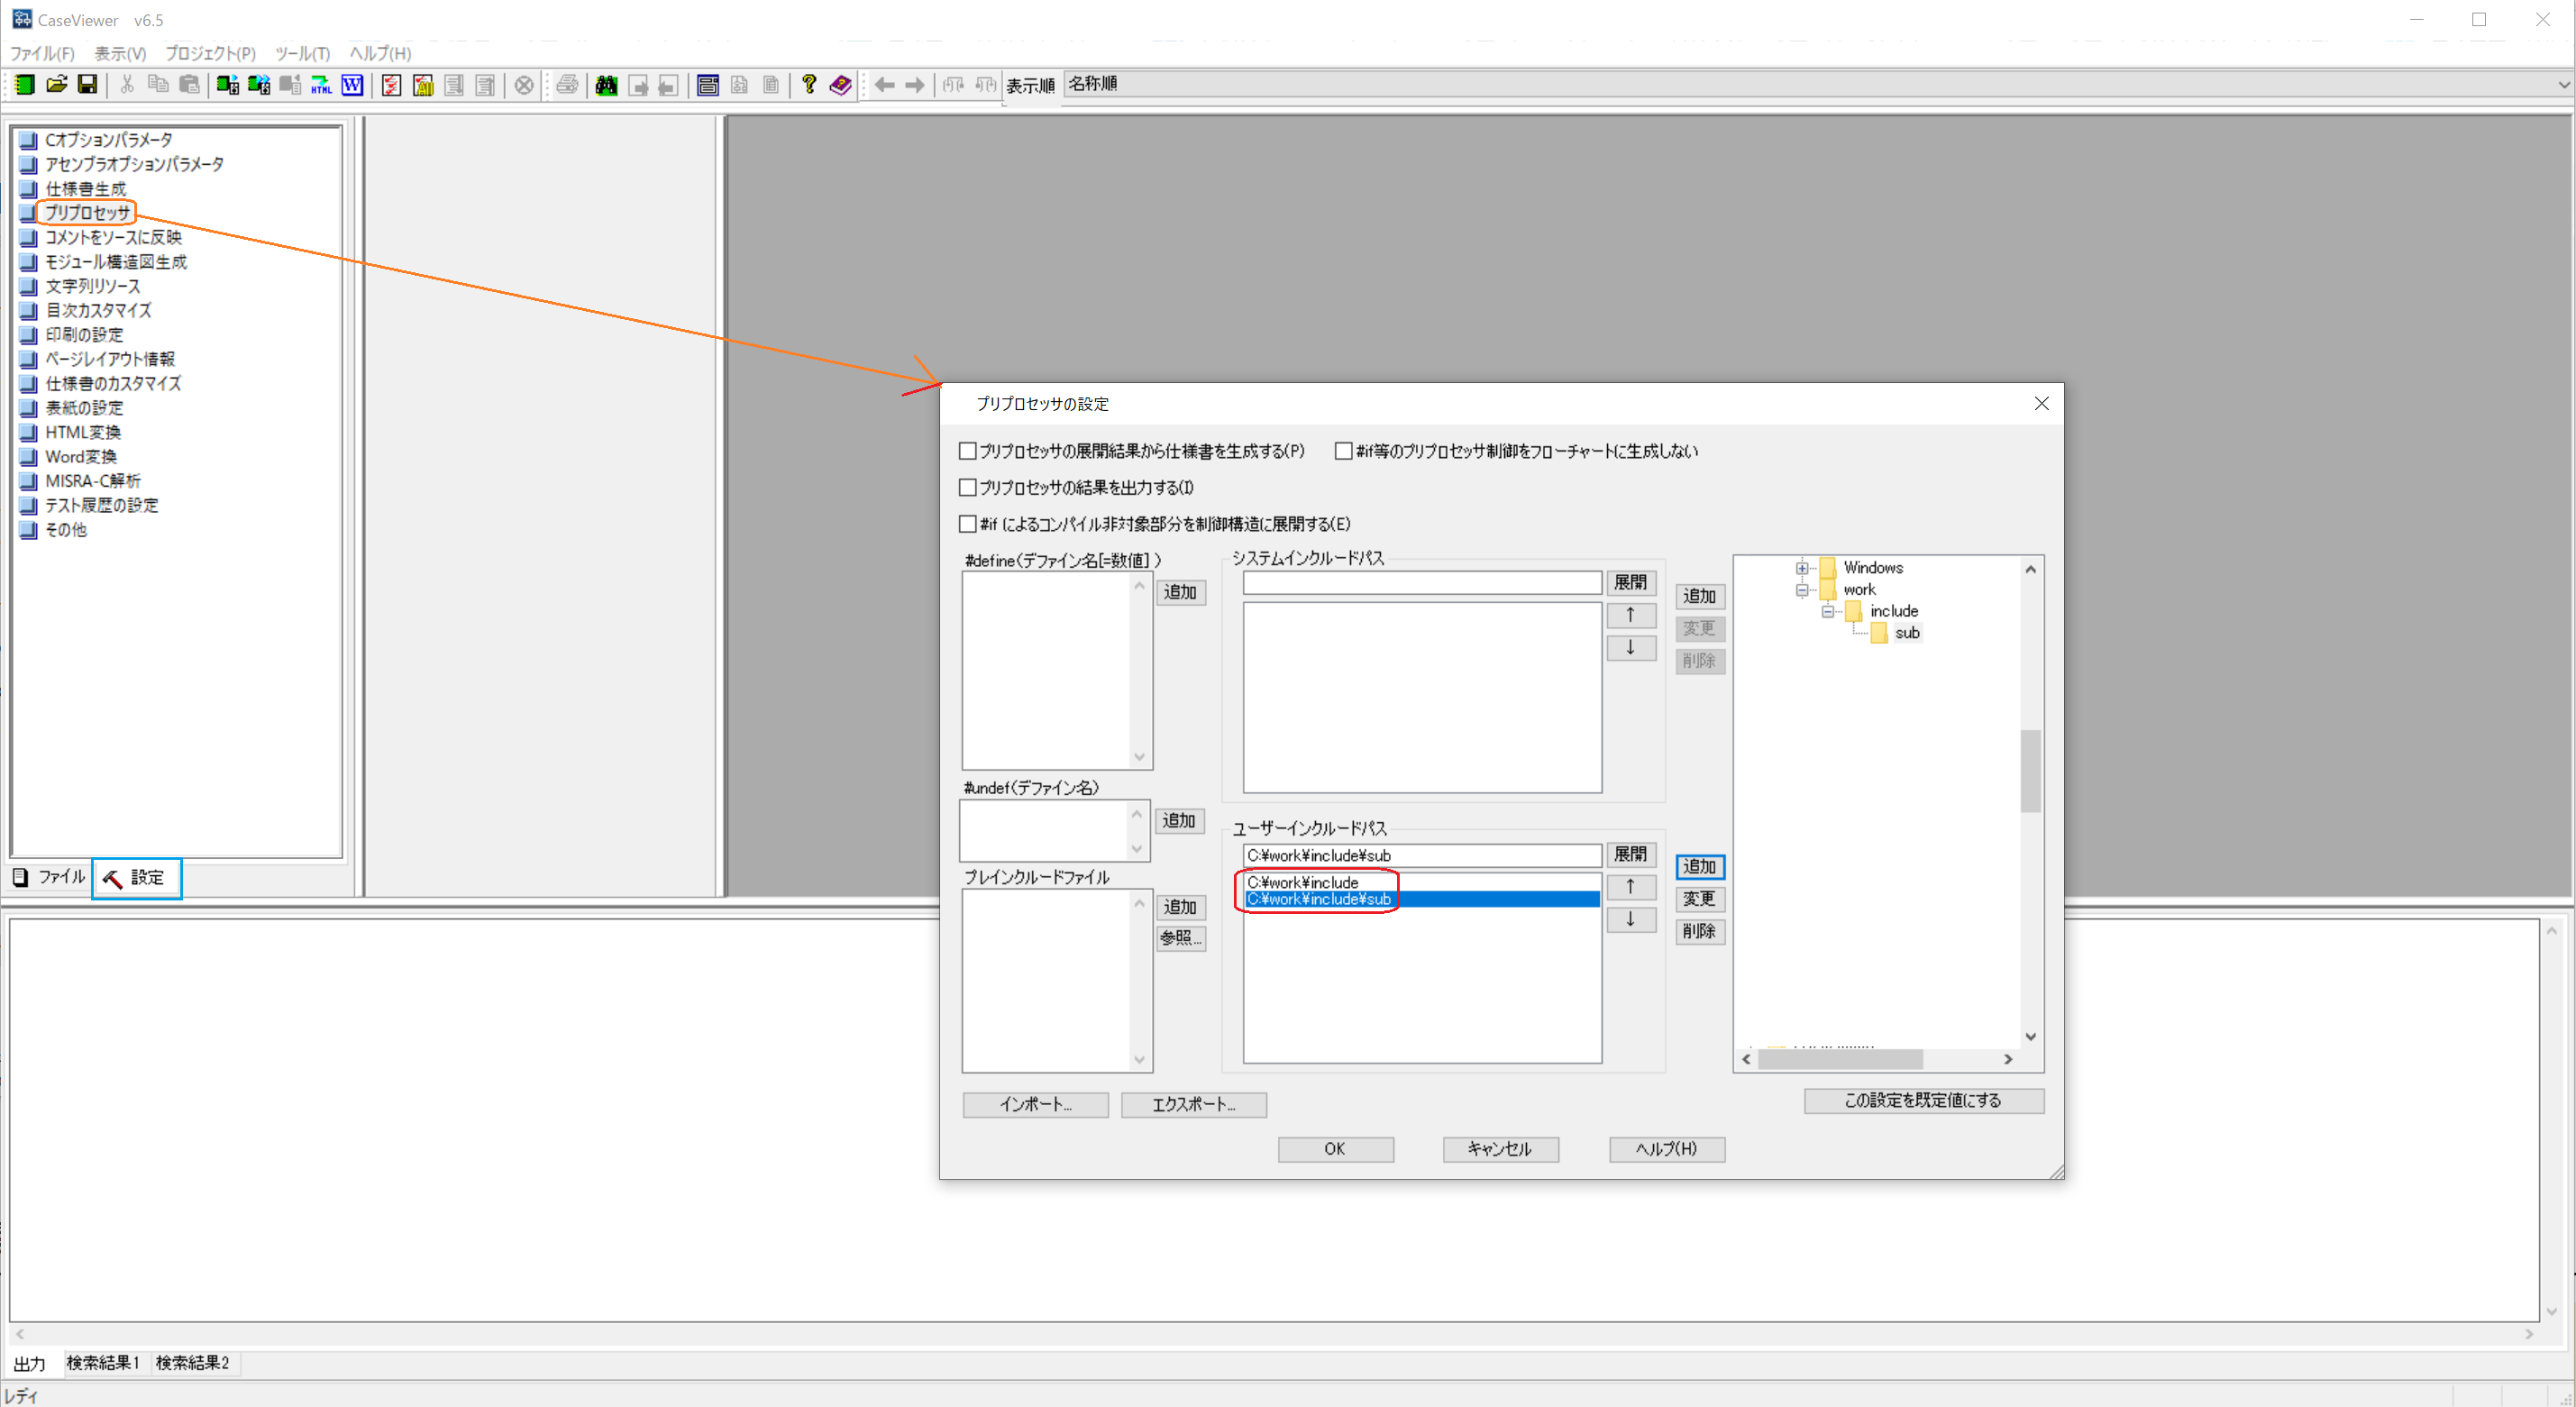The width and height of the screenshot is (2576, 1407).
Task: Click the blue window layout toolbar icon
Action: (x=708, y=85)
